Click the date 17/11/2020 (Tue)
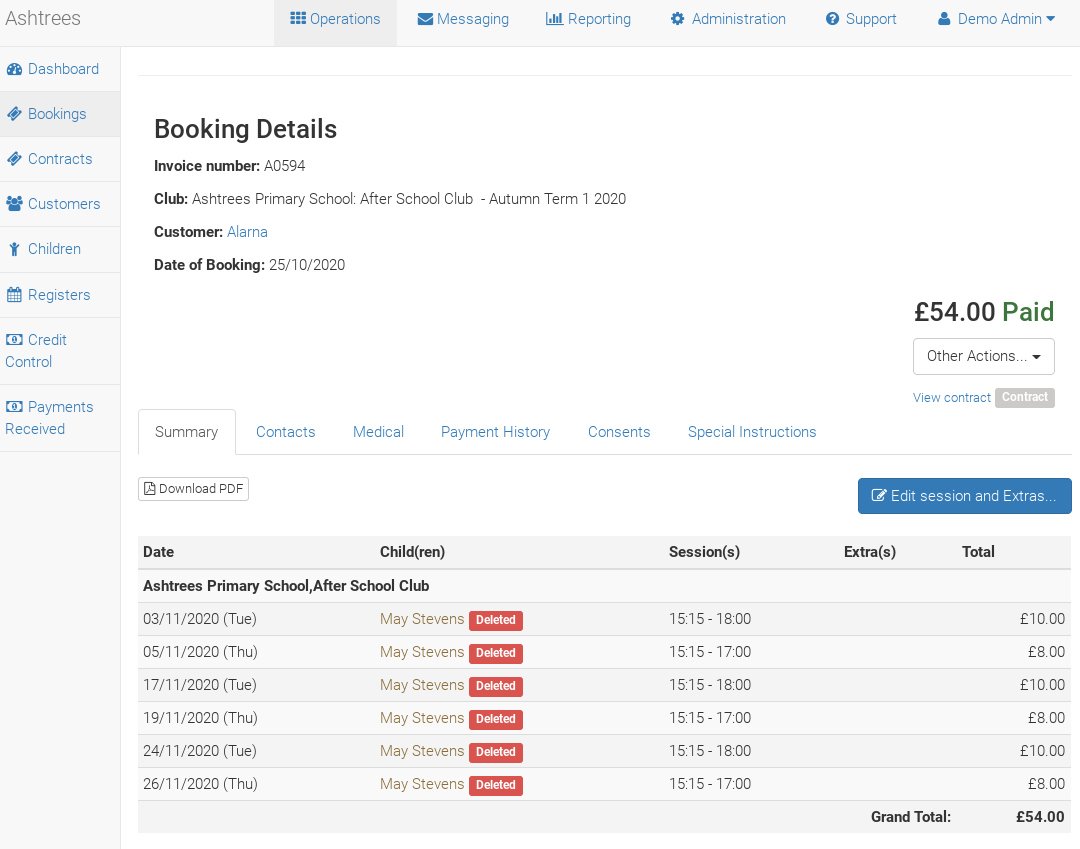The image size is (1080, 849). (x=200, y=685)
